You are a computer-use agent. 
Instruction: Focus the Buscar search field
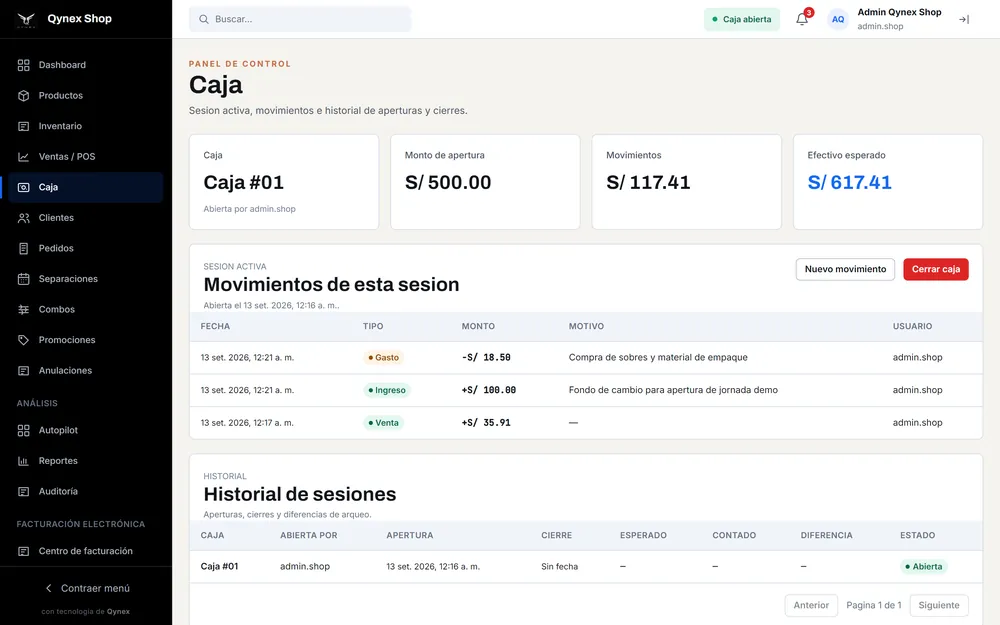(300, 19)
